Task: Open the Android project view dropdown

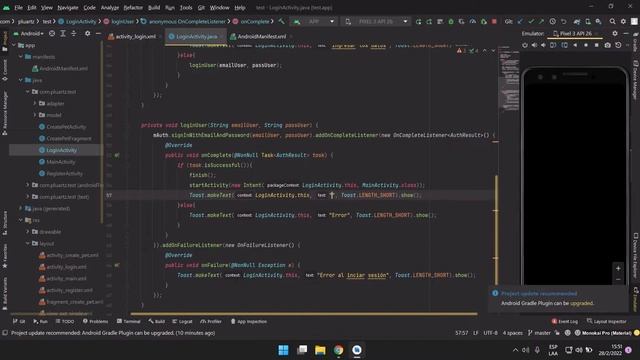Action: [x=29, y=33]
